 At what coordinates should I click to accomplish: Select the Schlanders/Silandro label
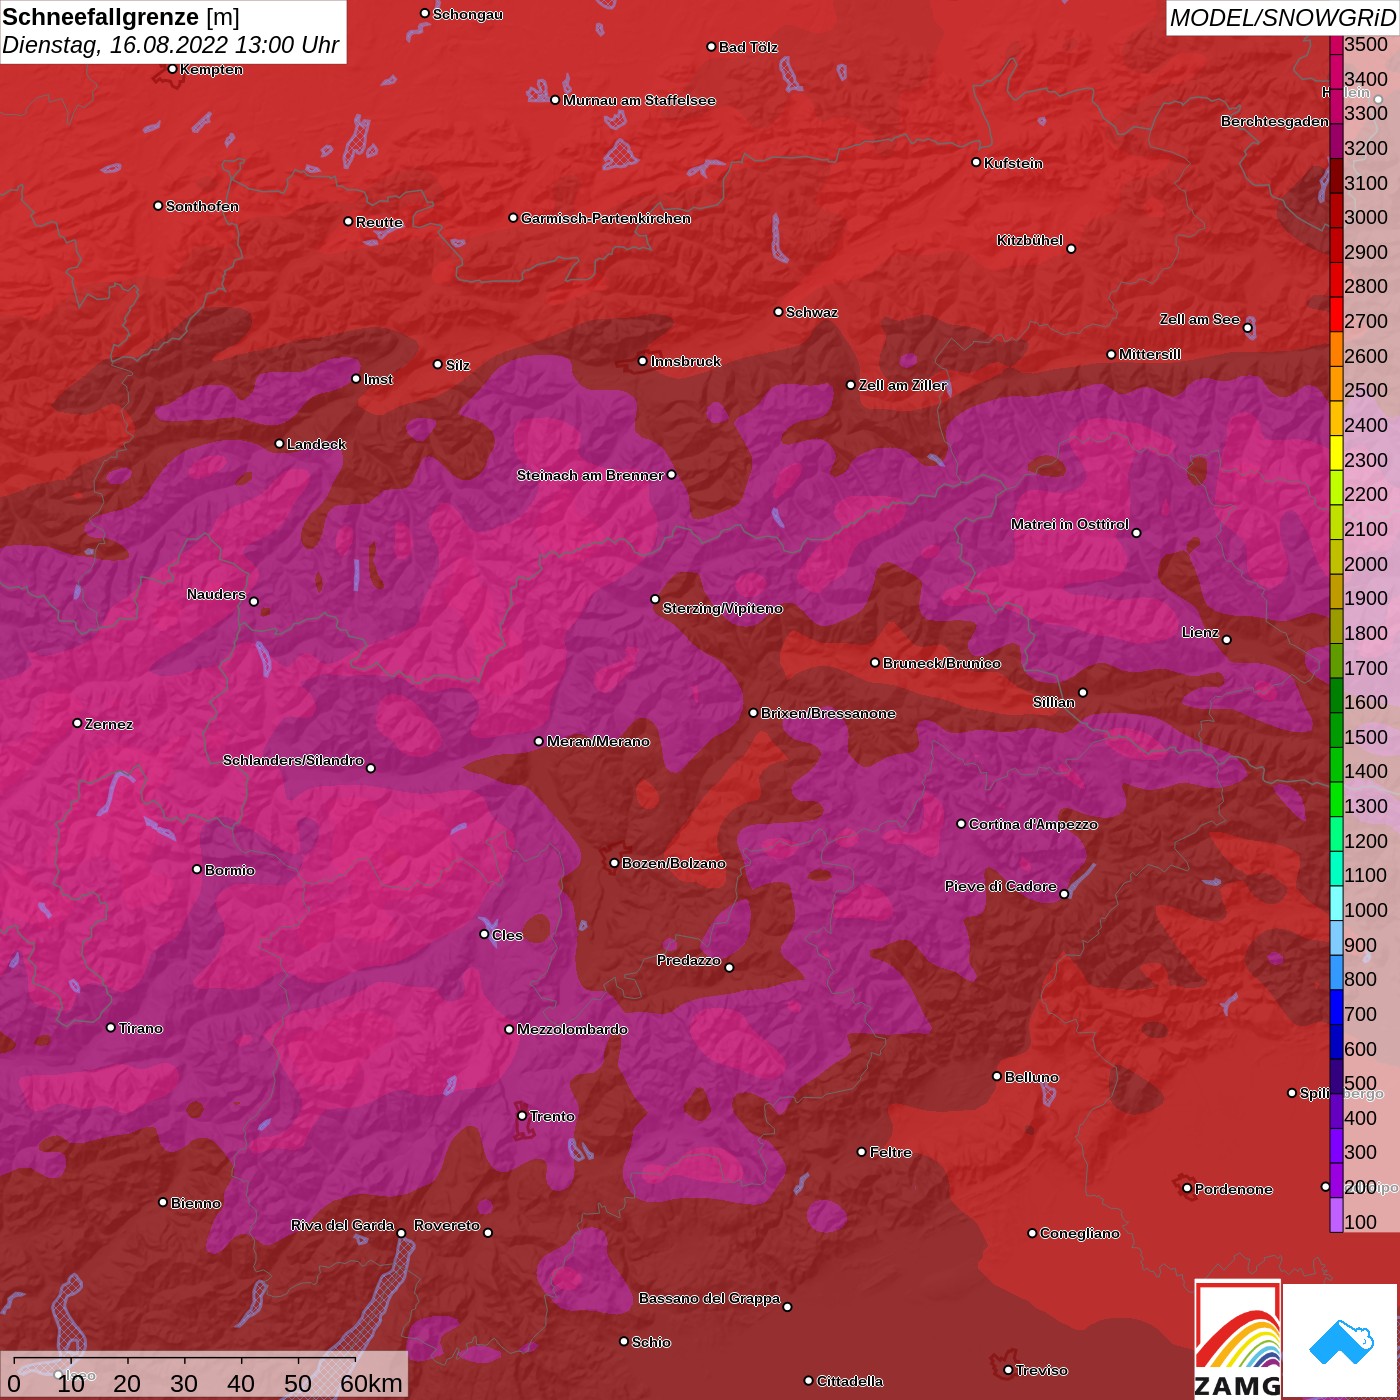[293, 760]
